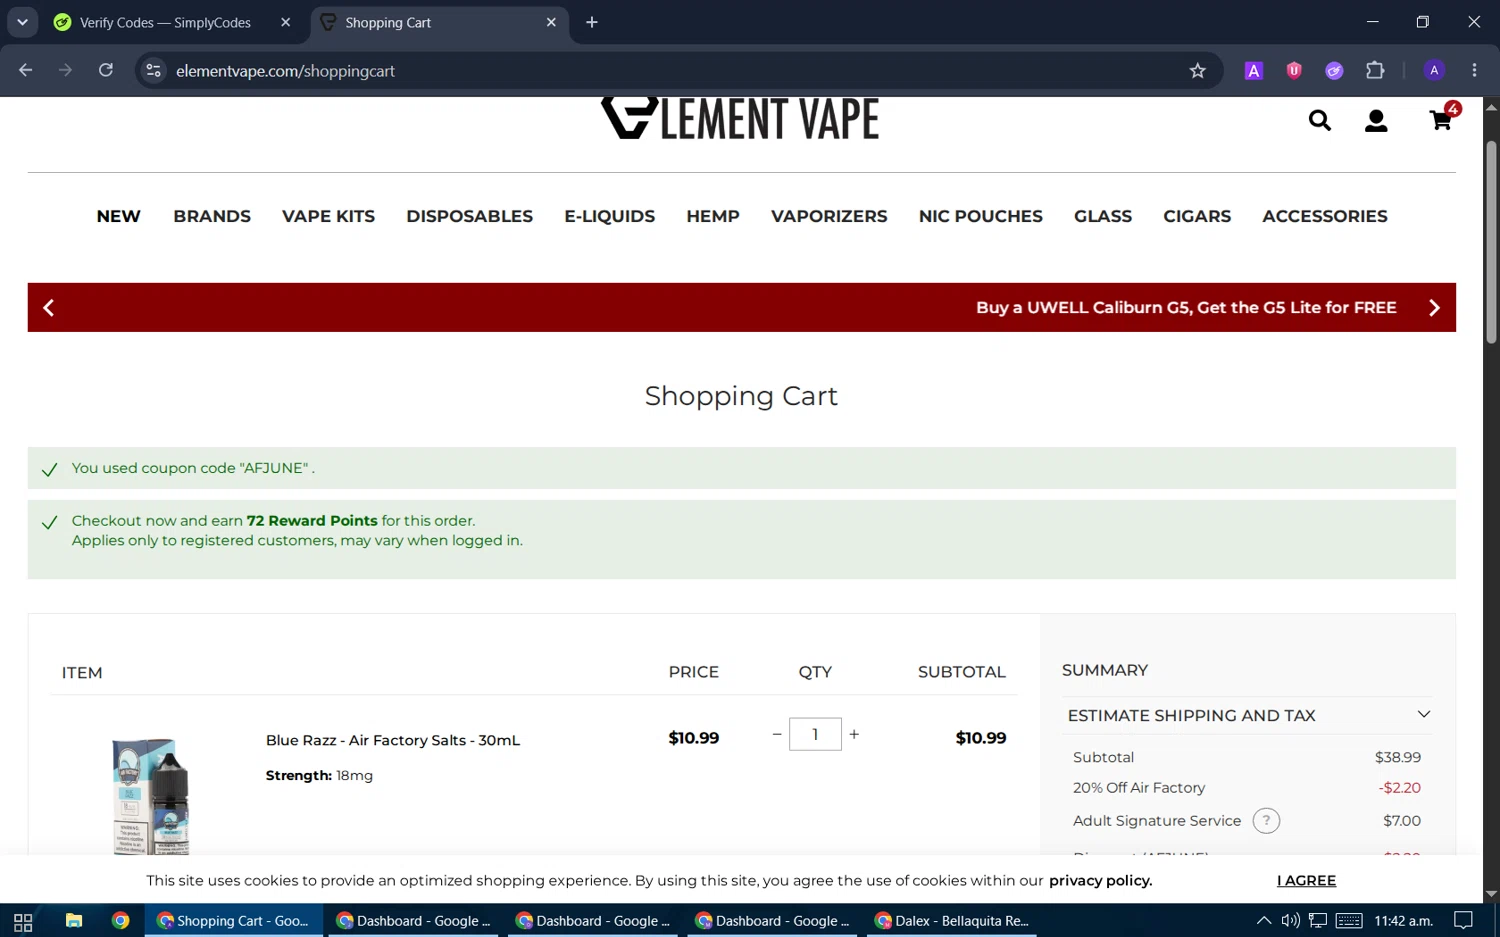1500x937 pixels.
Task: Open File Explorer from taskbar
Action: (x=74, y=921)
